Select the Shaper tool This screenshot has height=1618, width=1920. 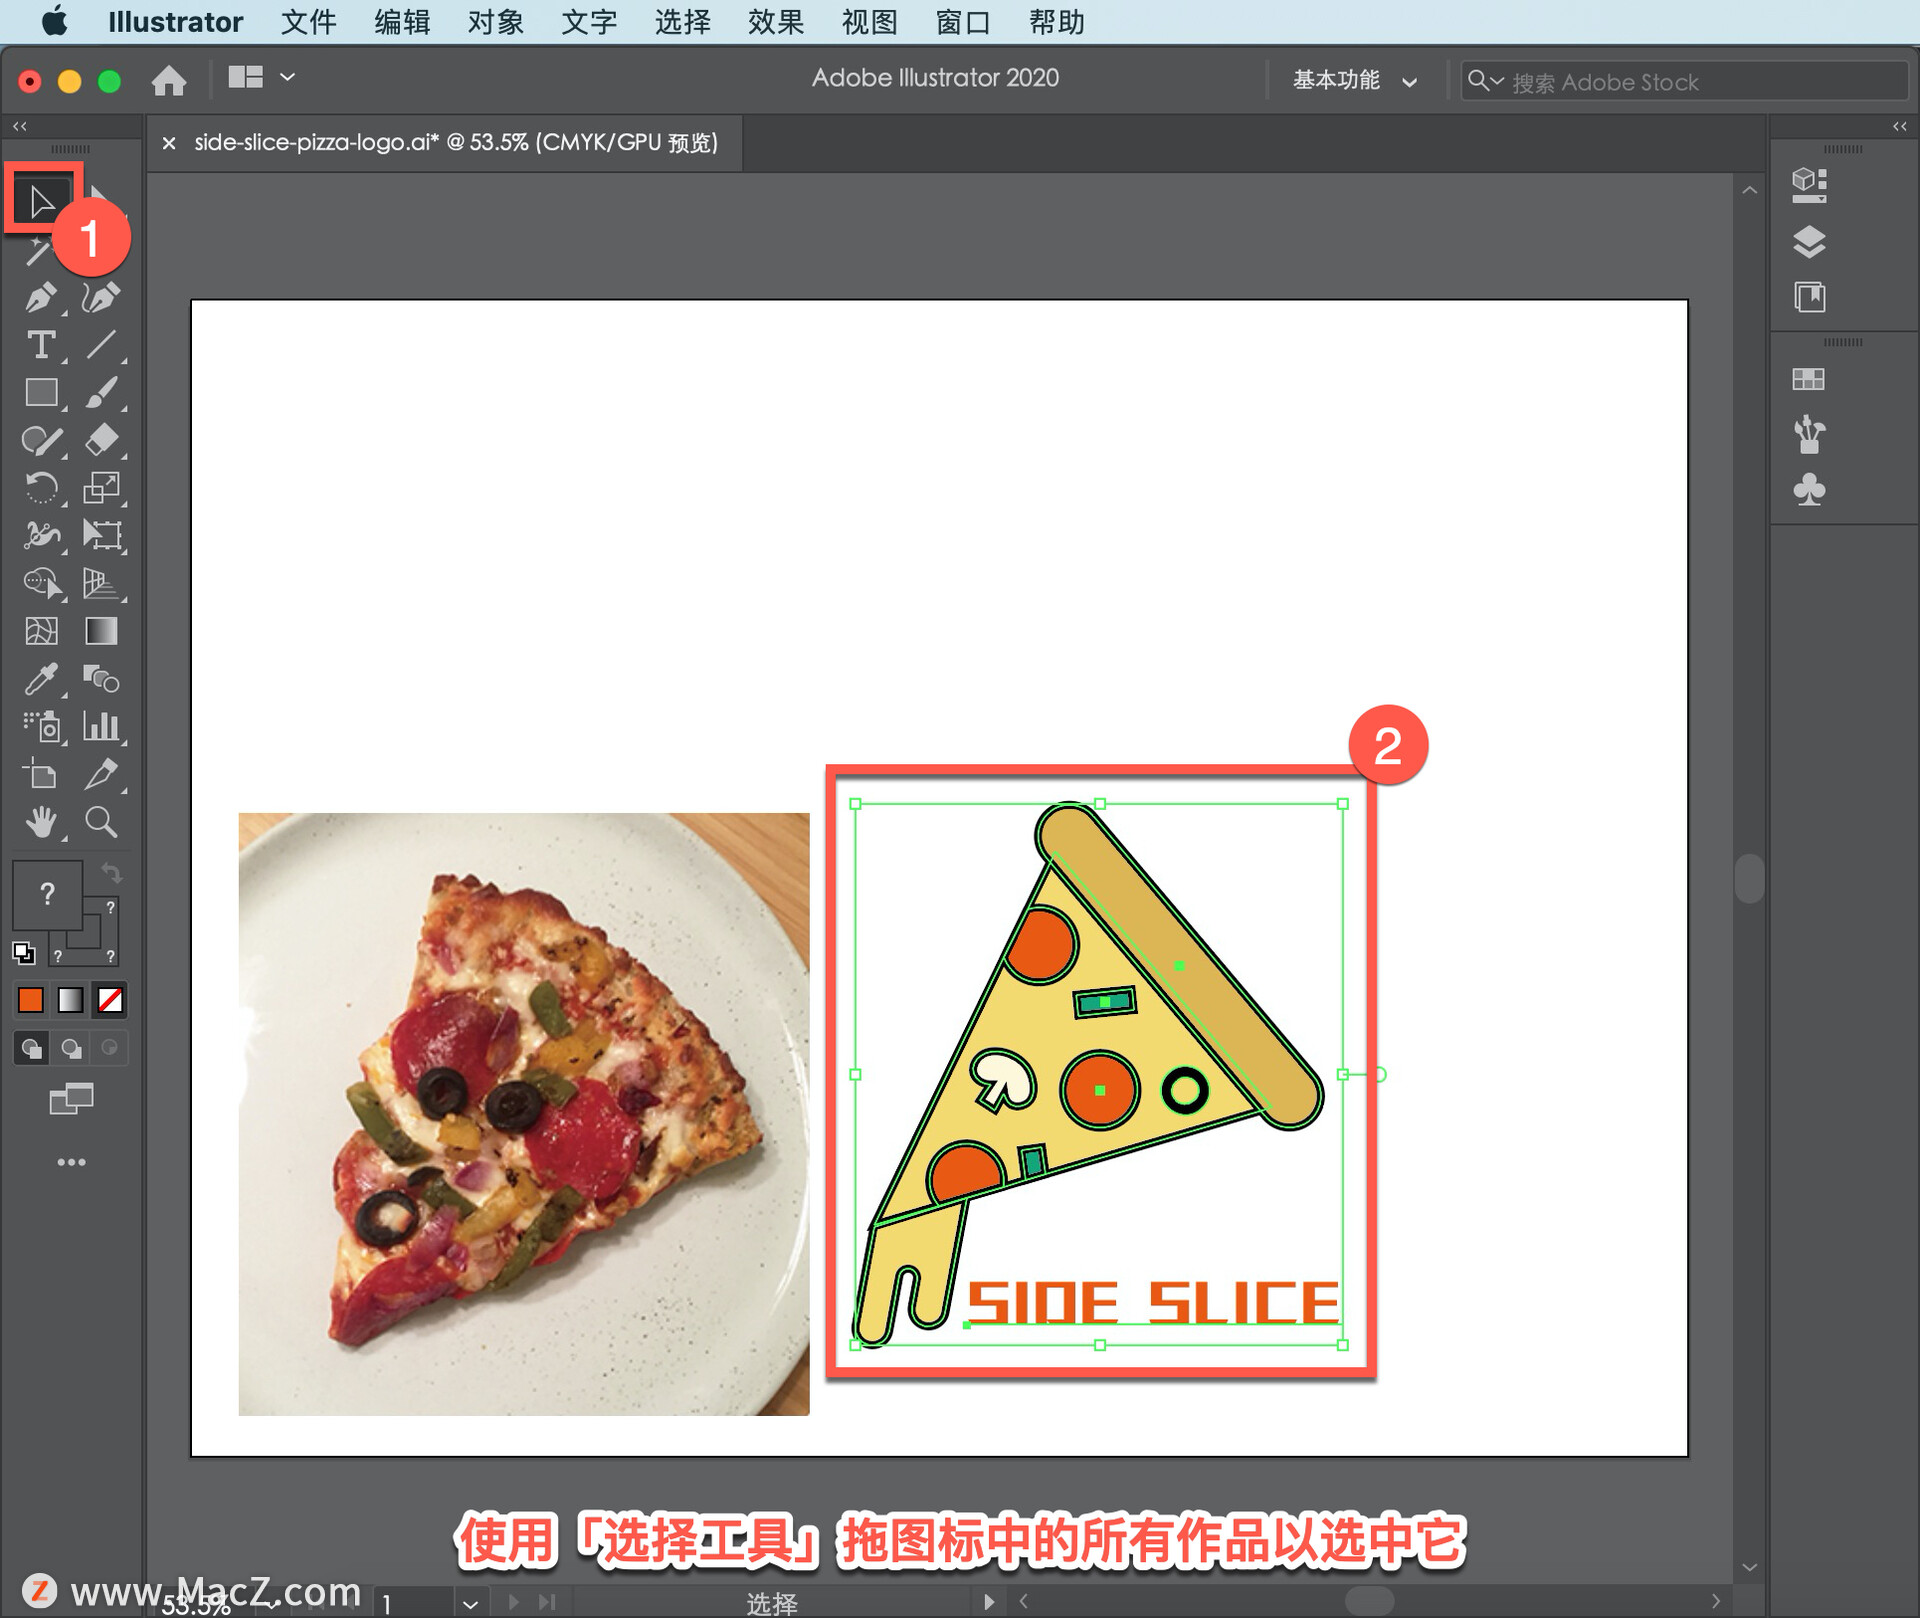41,440
